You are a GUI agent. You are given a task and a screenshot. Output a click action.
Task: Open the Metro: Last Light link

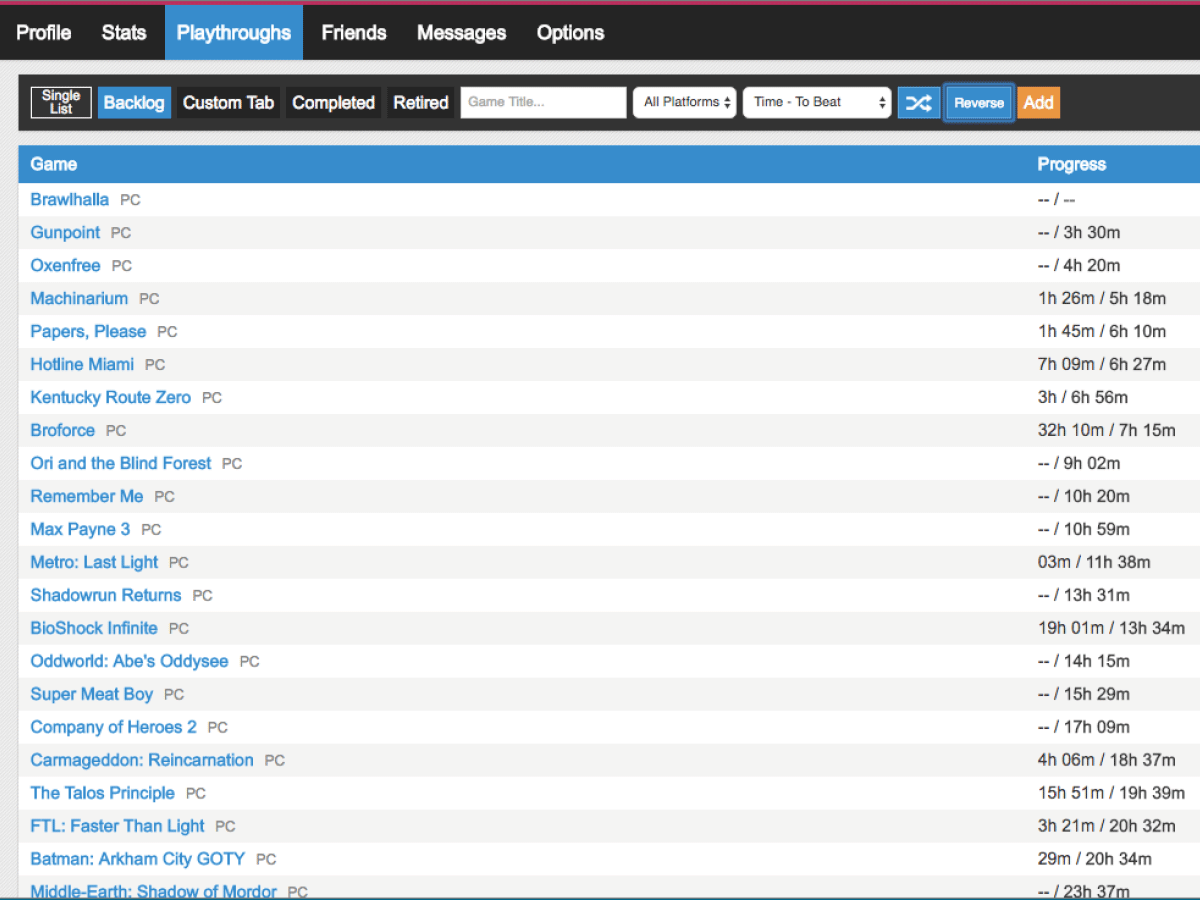tap(95, 562)
